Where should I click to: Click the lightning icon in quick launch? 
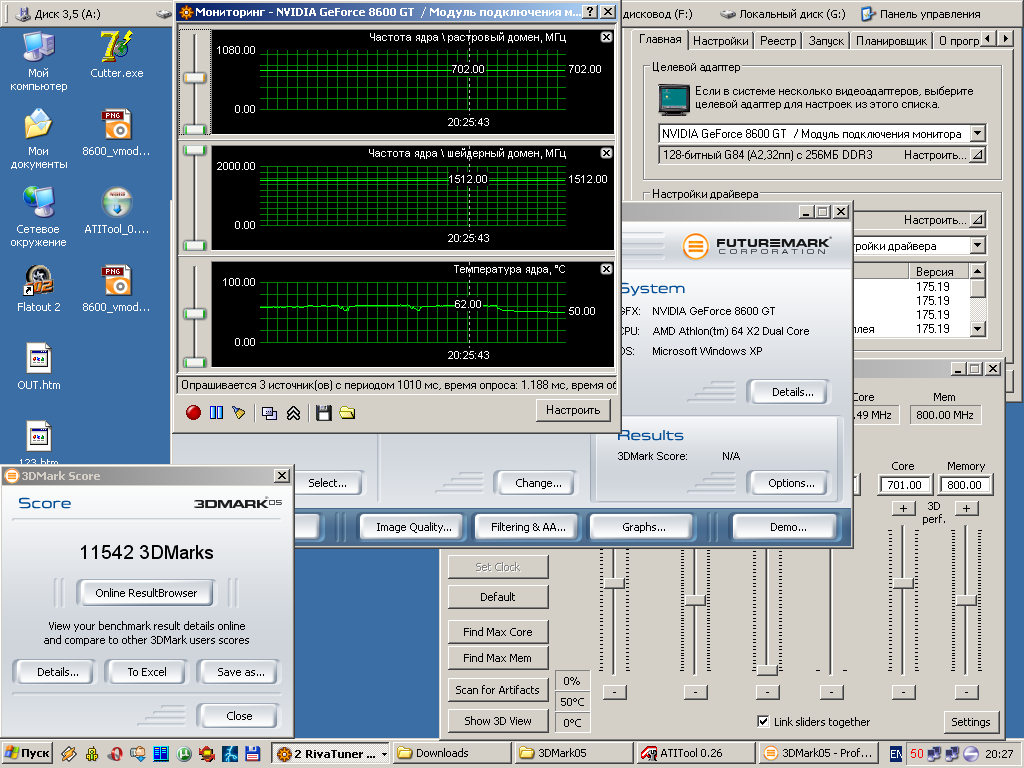[230, 754]
